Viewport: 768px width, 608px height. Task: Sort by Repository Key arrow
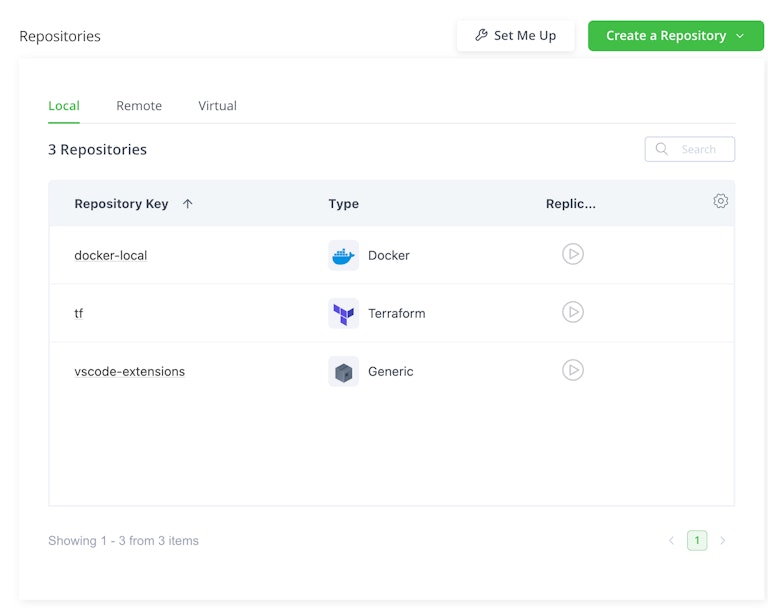click(x=187, y=204)
